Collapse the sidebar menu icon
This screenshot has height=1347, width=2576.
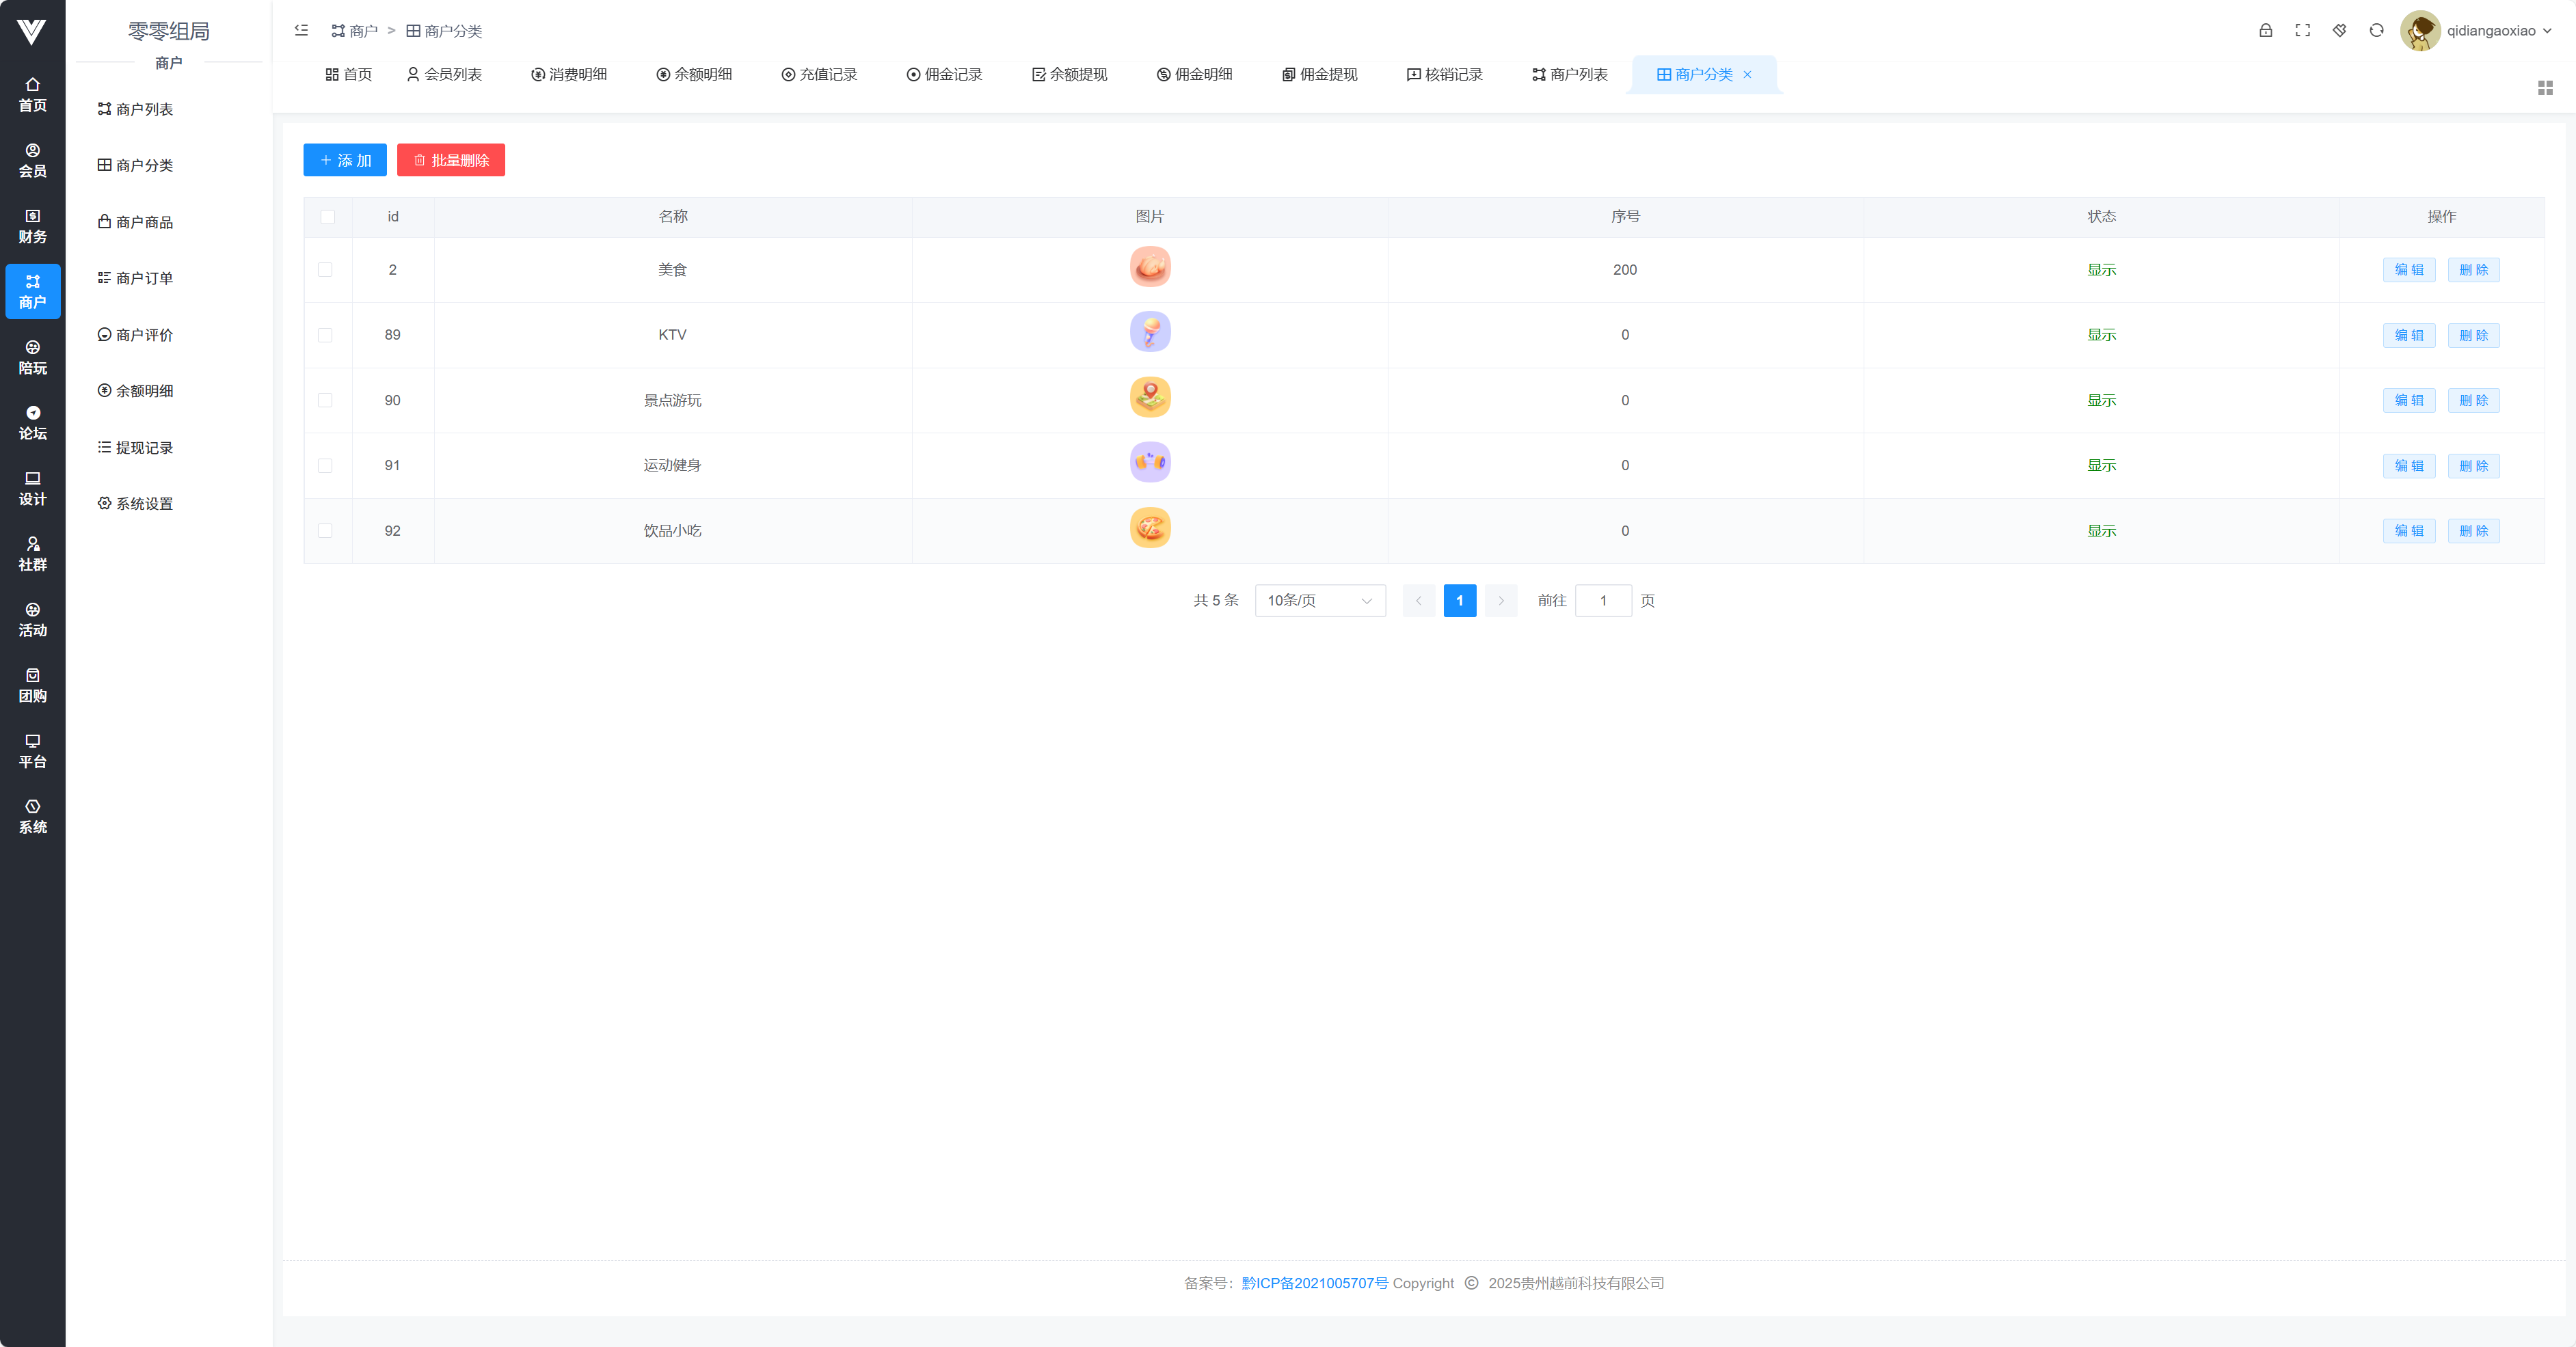(301, 31)
